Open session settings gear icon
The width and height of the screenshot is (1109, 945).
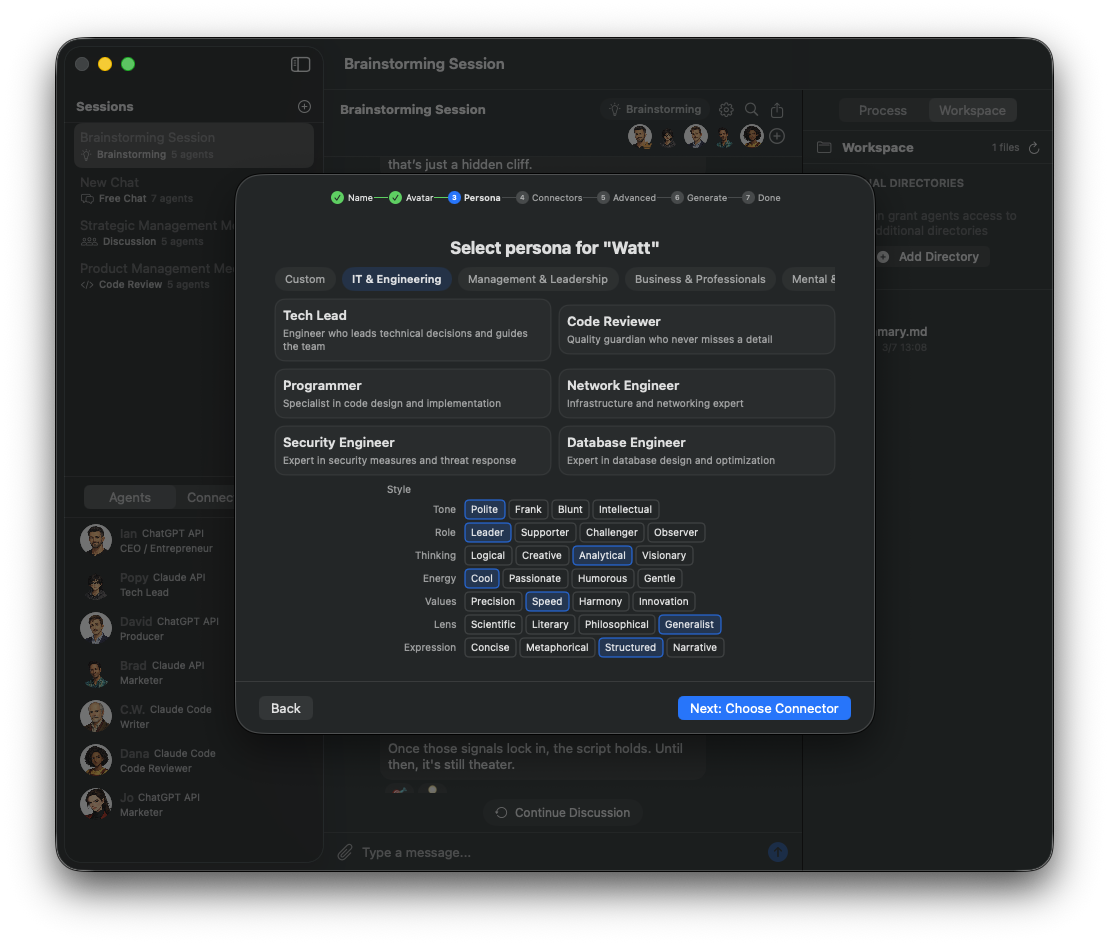pos(726,110)
